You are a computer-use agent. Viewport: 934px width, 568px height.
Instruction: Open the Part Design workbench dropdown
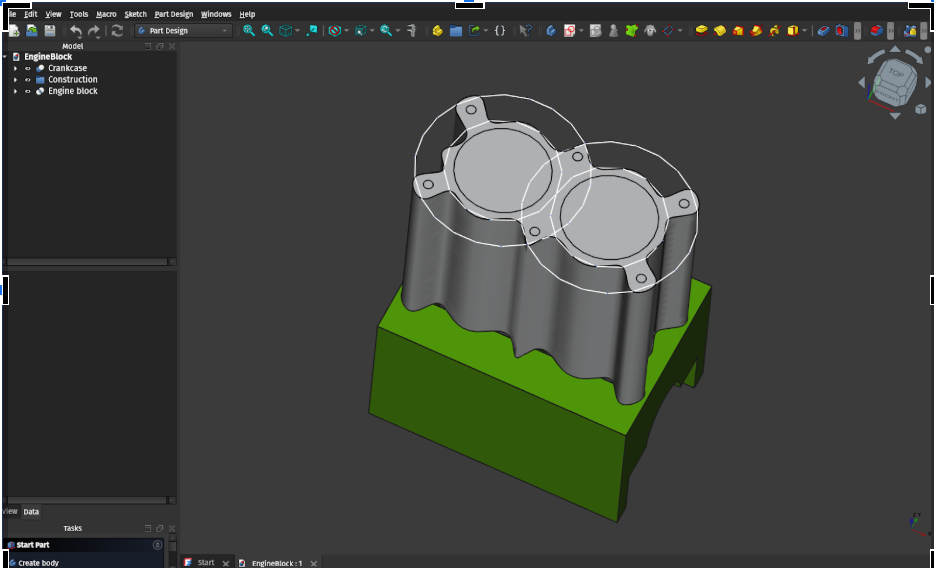(x=183, y=31)
